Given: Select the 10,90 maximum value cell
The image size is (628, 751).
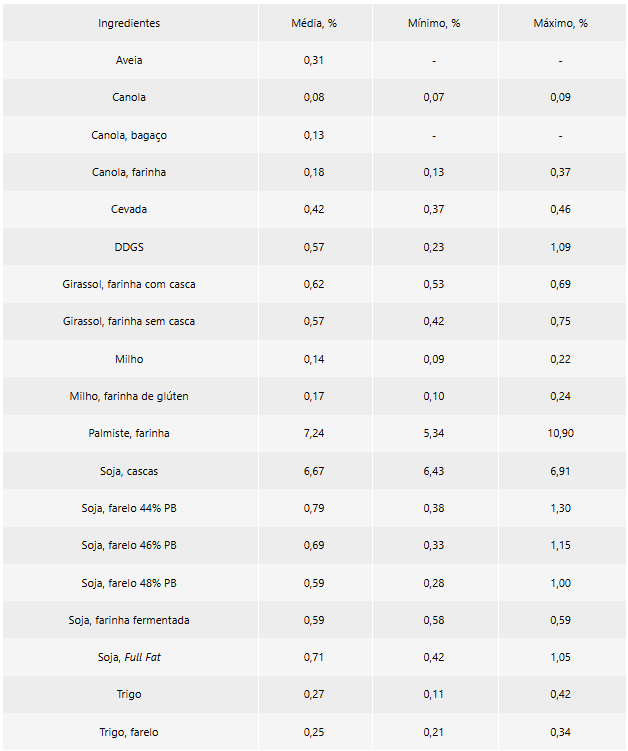Looking at the screenshot, I should (x=560, y=433).
